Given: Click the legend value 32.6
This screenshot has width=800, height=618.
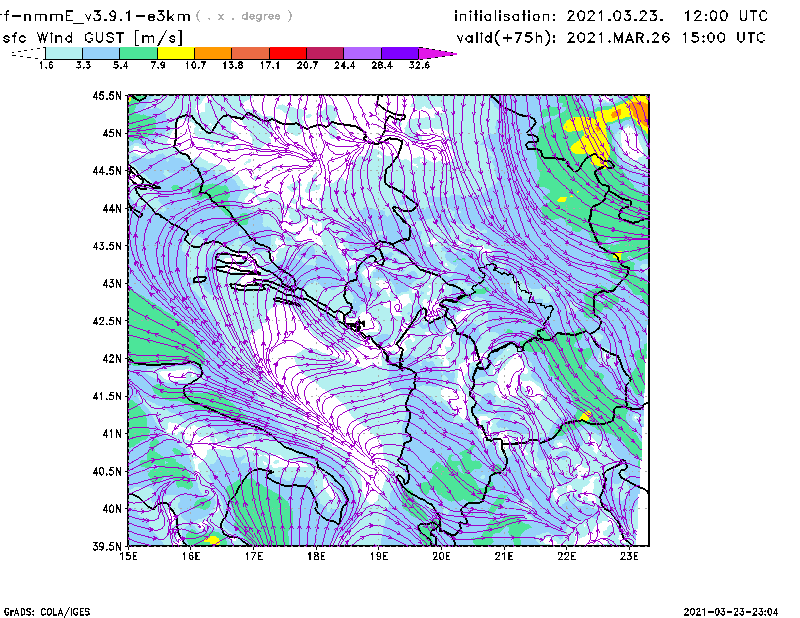Looking at the screenshot, I should tap(419, 65).
